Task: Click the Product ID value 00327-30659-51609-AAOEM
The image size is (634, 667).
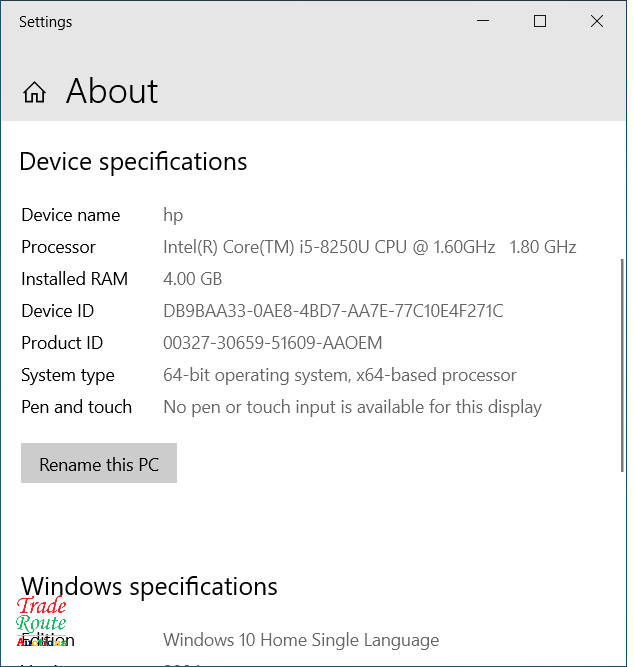Action: pos(272,343)
